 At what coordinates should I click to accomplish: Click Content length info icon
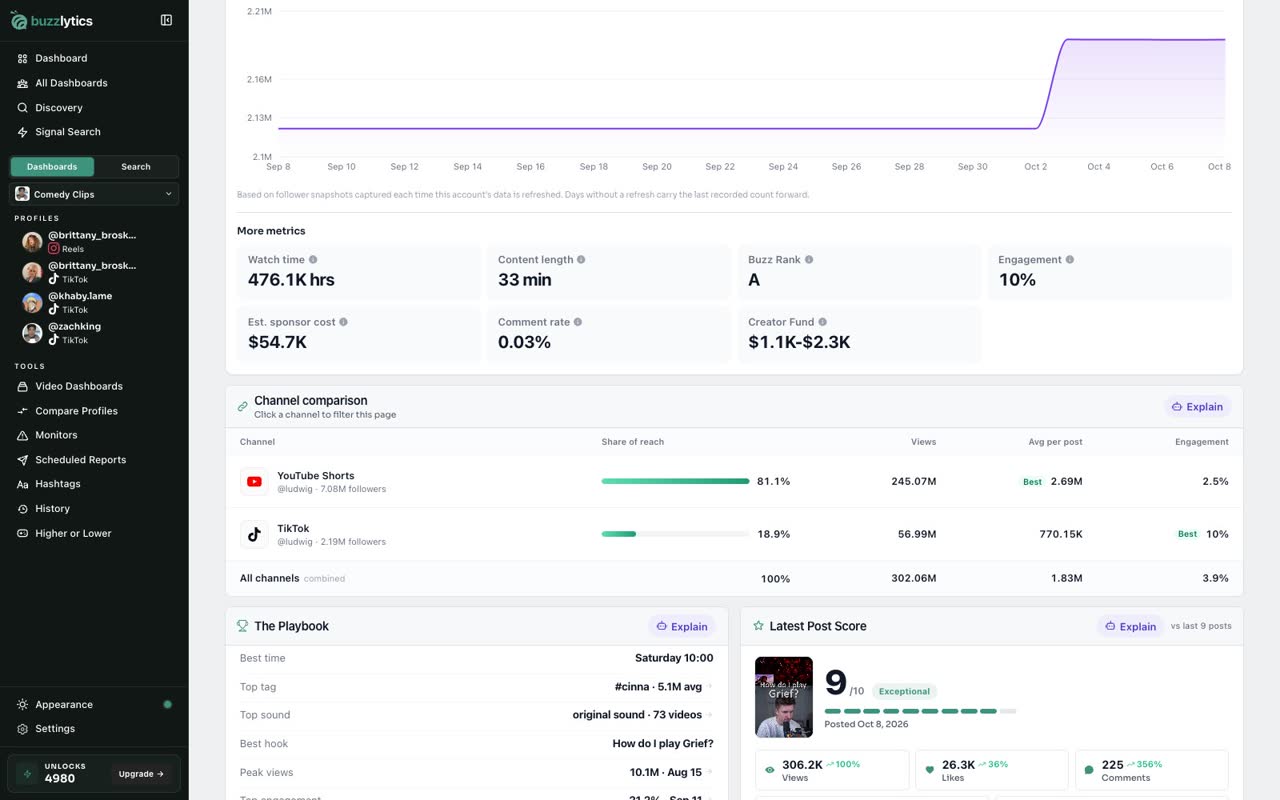pyautogui.click(x=581, y=260)
